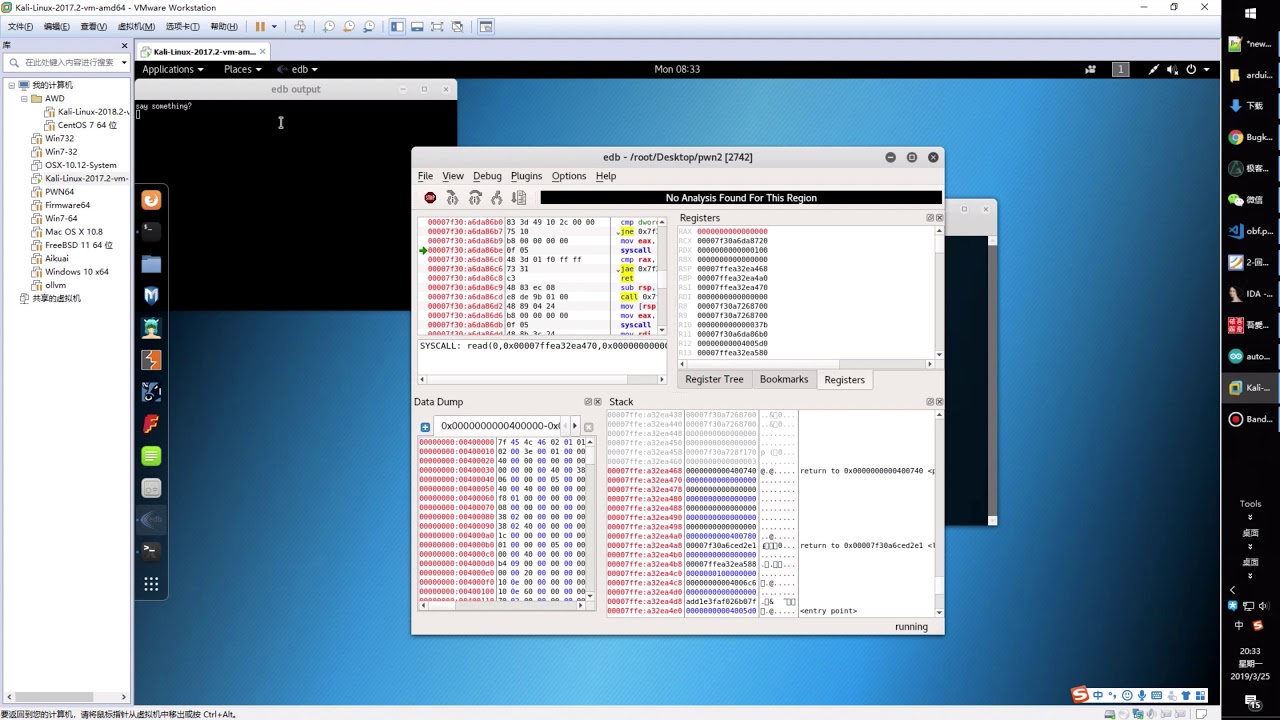The height and width of the screenshot is (720, 1280).
Task: Open the Places menu dropdown
Action: coord(242,69)
